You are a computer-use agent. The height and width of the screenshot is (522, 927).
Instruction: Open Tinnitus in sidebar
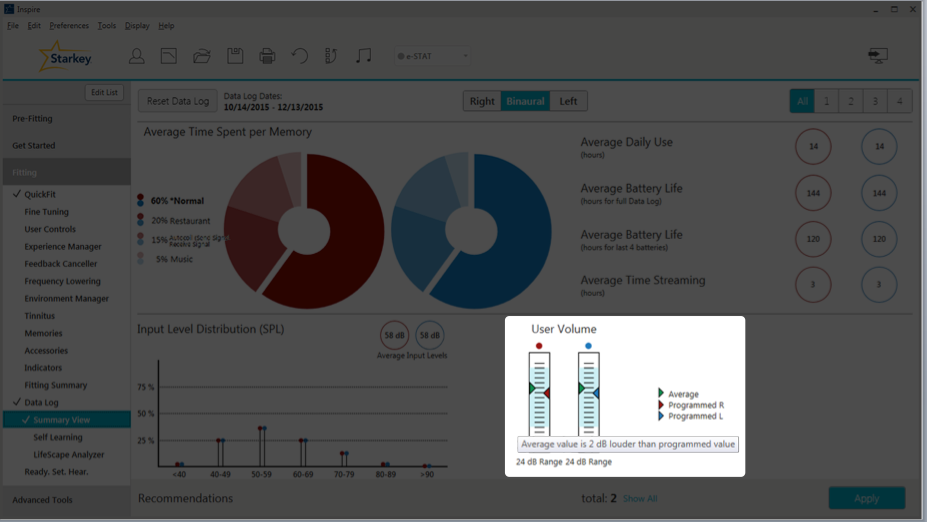click(x=39, y=316)
